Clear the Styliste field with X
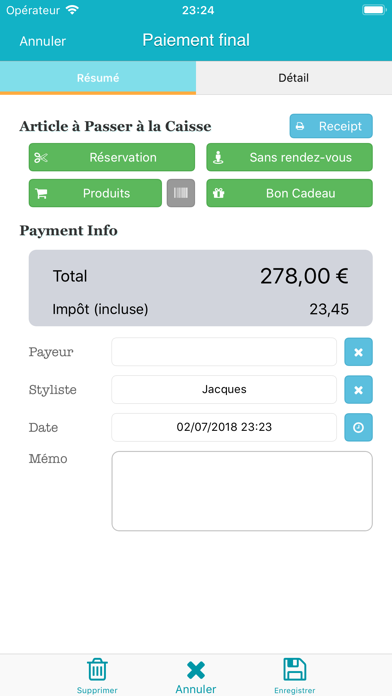392x696 pixels. [x=358, y=390]
